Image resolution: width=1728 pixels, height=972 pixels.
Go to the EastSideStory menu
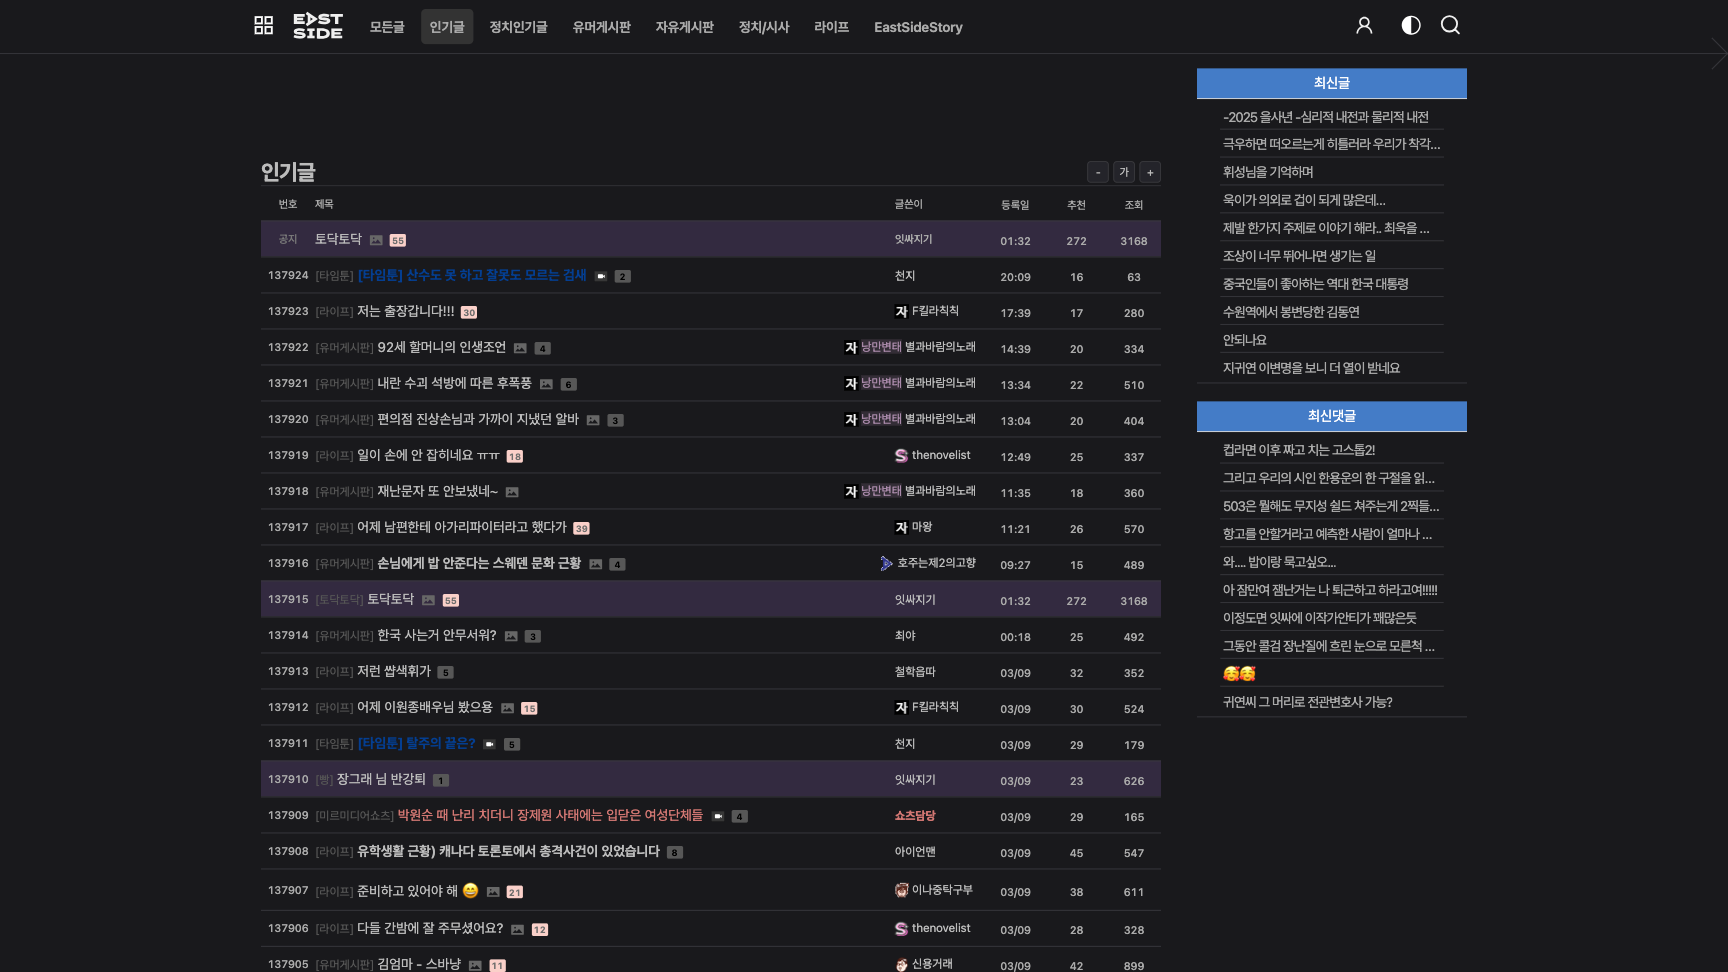918,27
